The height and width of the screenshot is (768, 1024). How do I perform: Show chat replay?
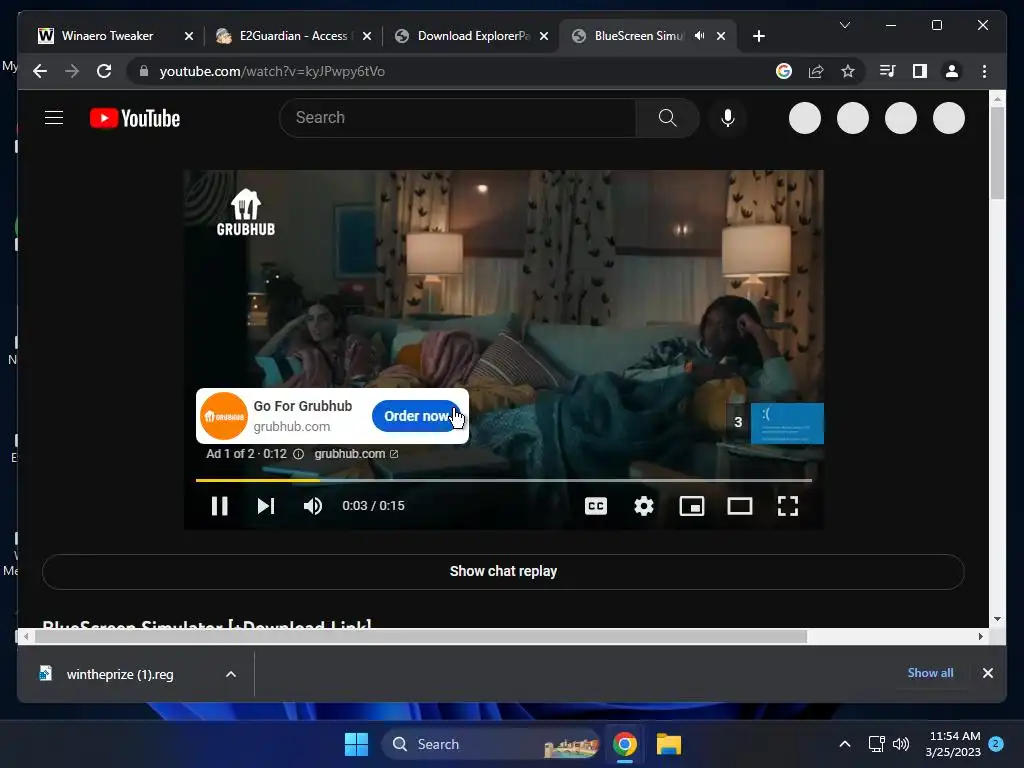pos(504,571)
